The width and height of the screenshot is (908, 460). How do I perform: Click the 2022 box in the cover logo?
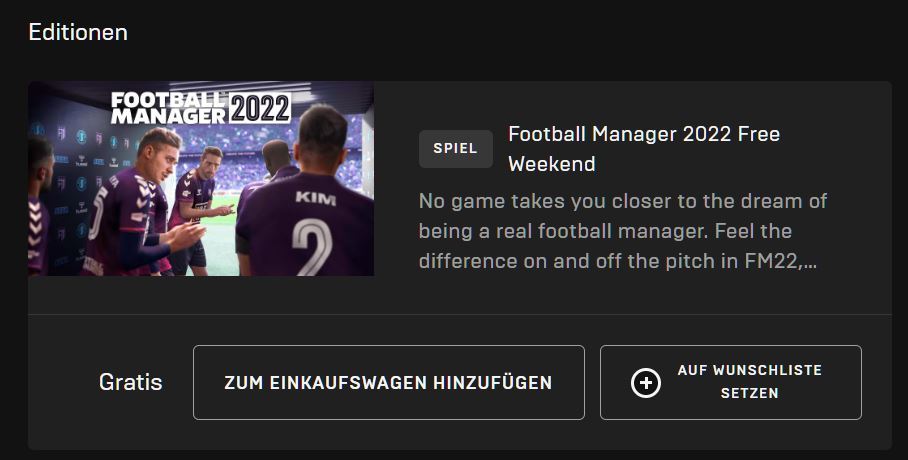click(260, 108)
